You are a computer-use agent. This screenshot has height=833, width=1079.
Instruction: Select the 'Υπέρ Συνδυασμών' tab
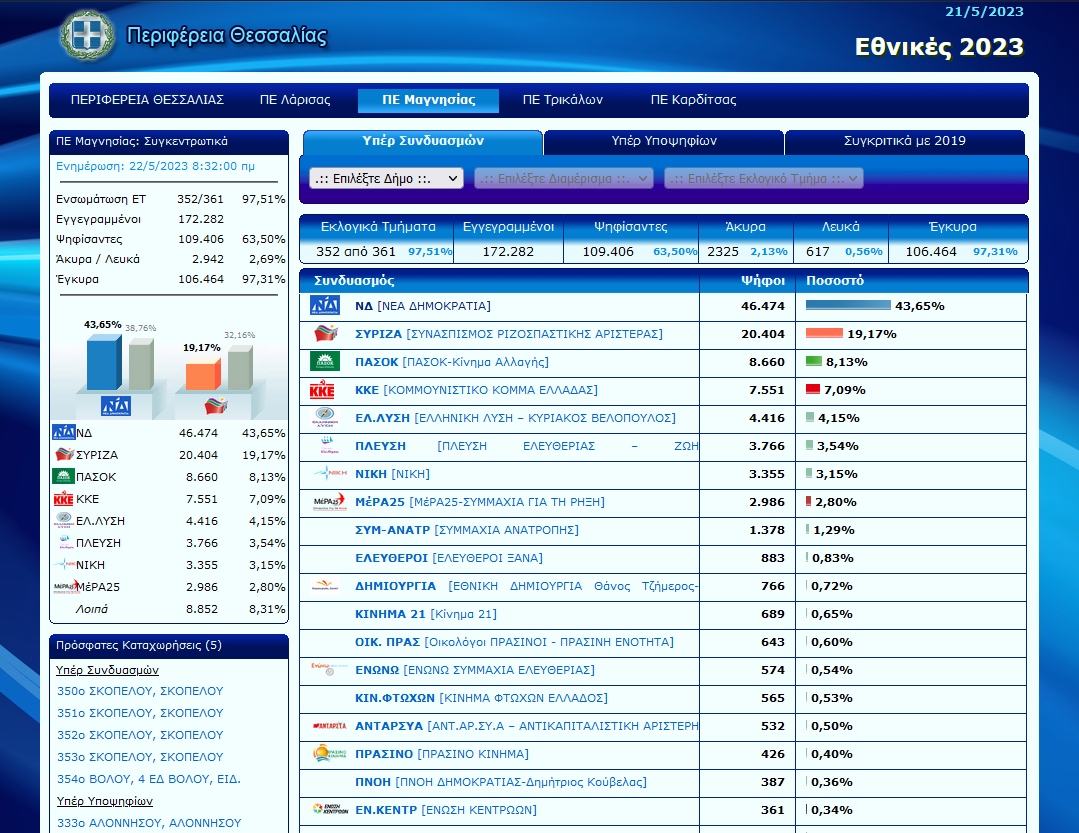pos(423,141)
